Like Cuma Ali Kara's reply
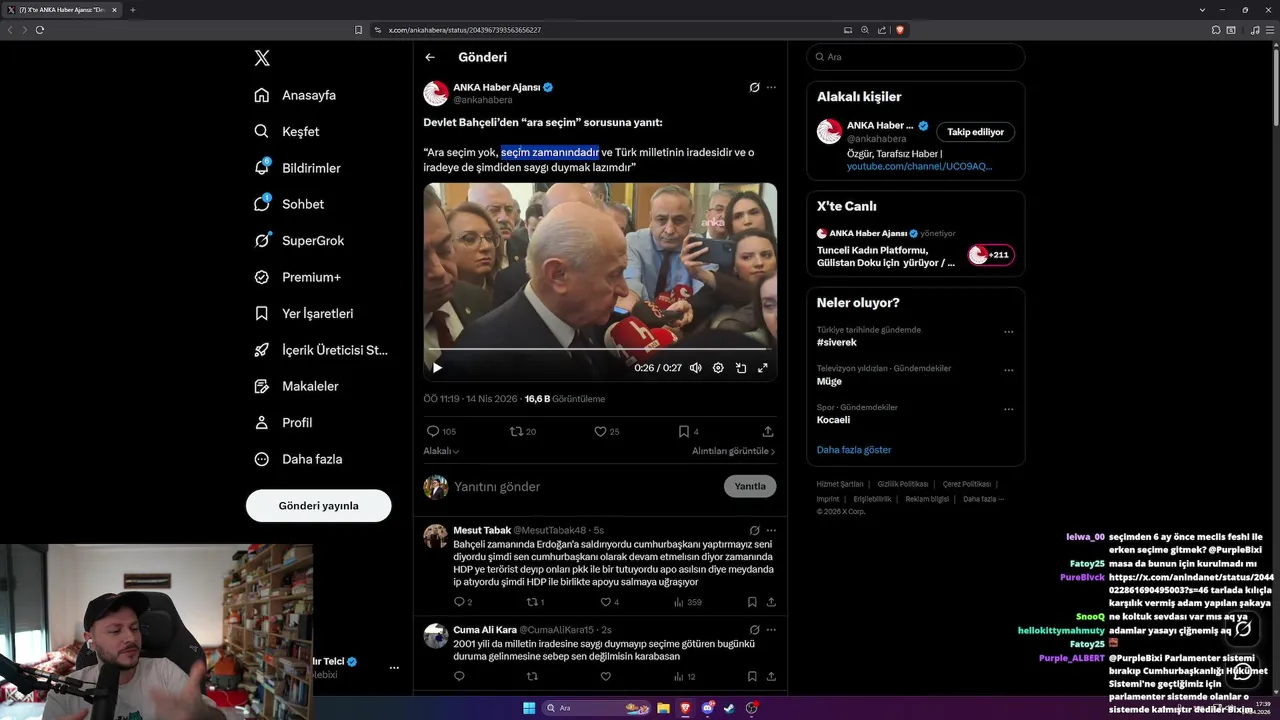The width and height of the screenshot is (1280, 720). 605,676
